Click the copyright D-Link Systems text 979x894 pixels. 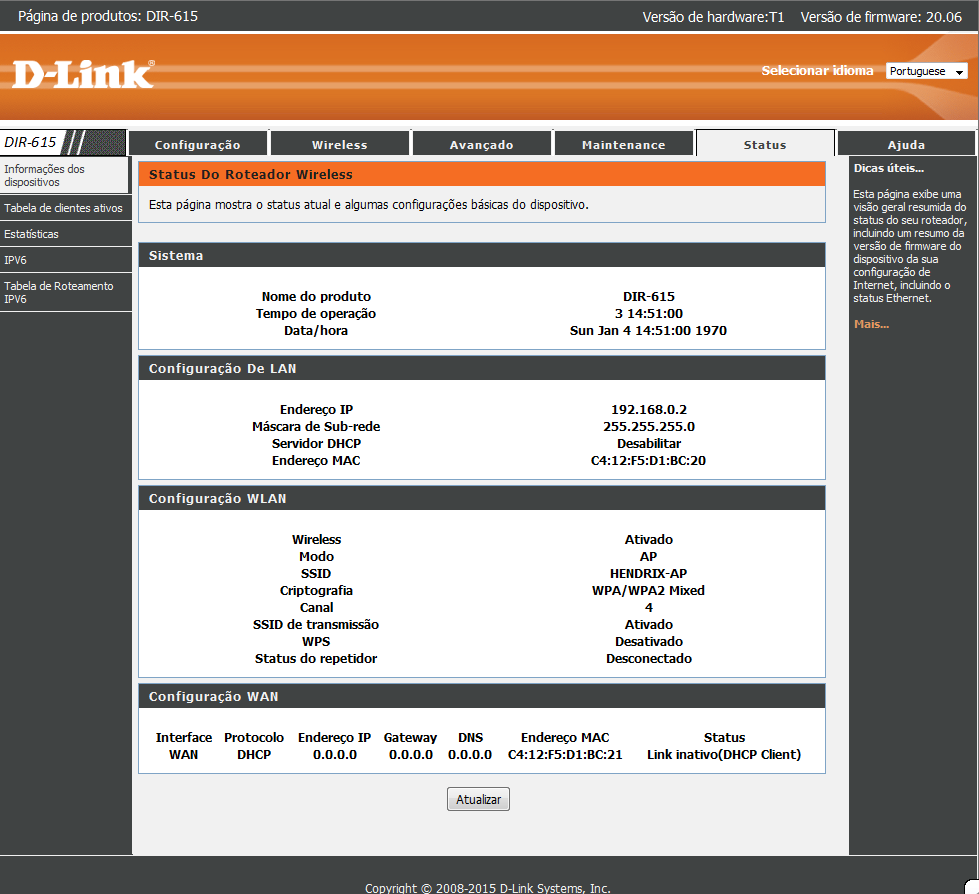click(488, 888)
